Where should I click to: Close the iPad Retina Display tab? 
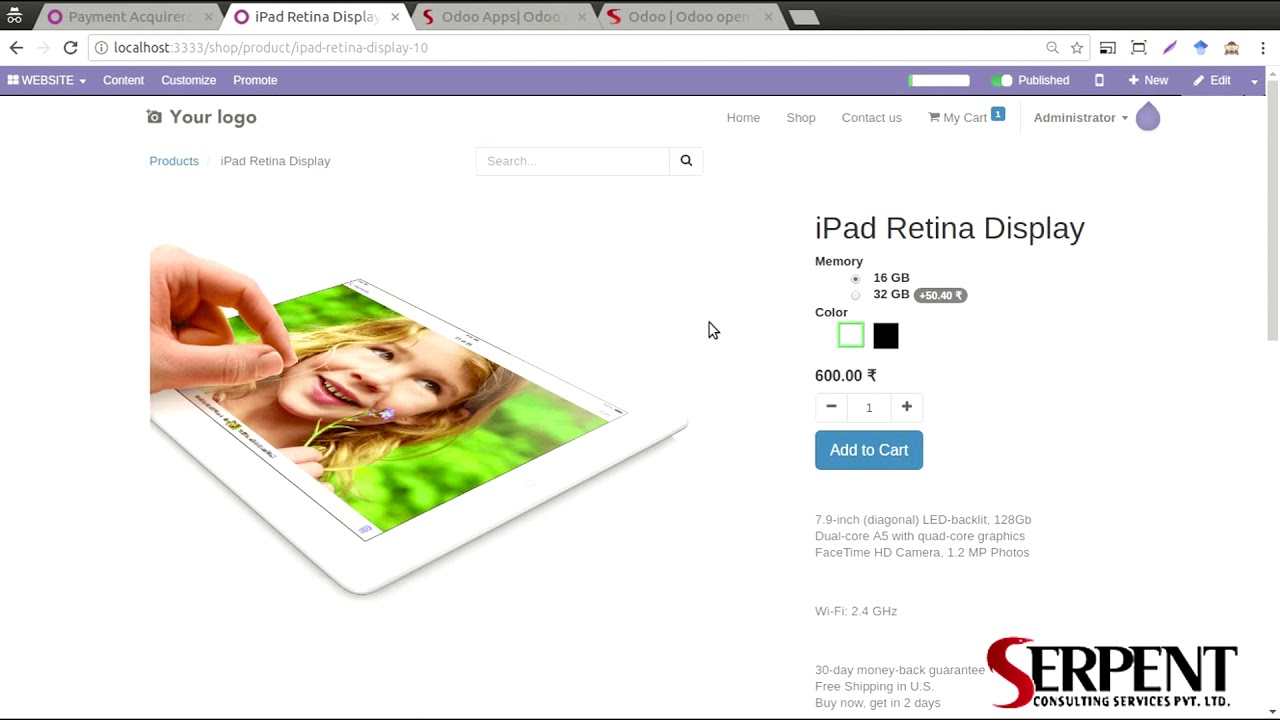tap(395, 17)
